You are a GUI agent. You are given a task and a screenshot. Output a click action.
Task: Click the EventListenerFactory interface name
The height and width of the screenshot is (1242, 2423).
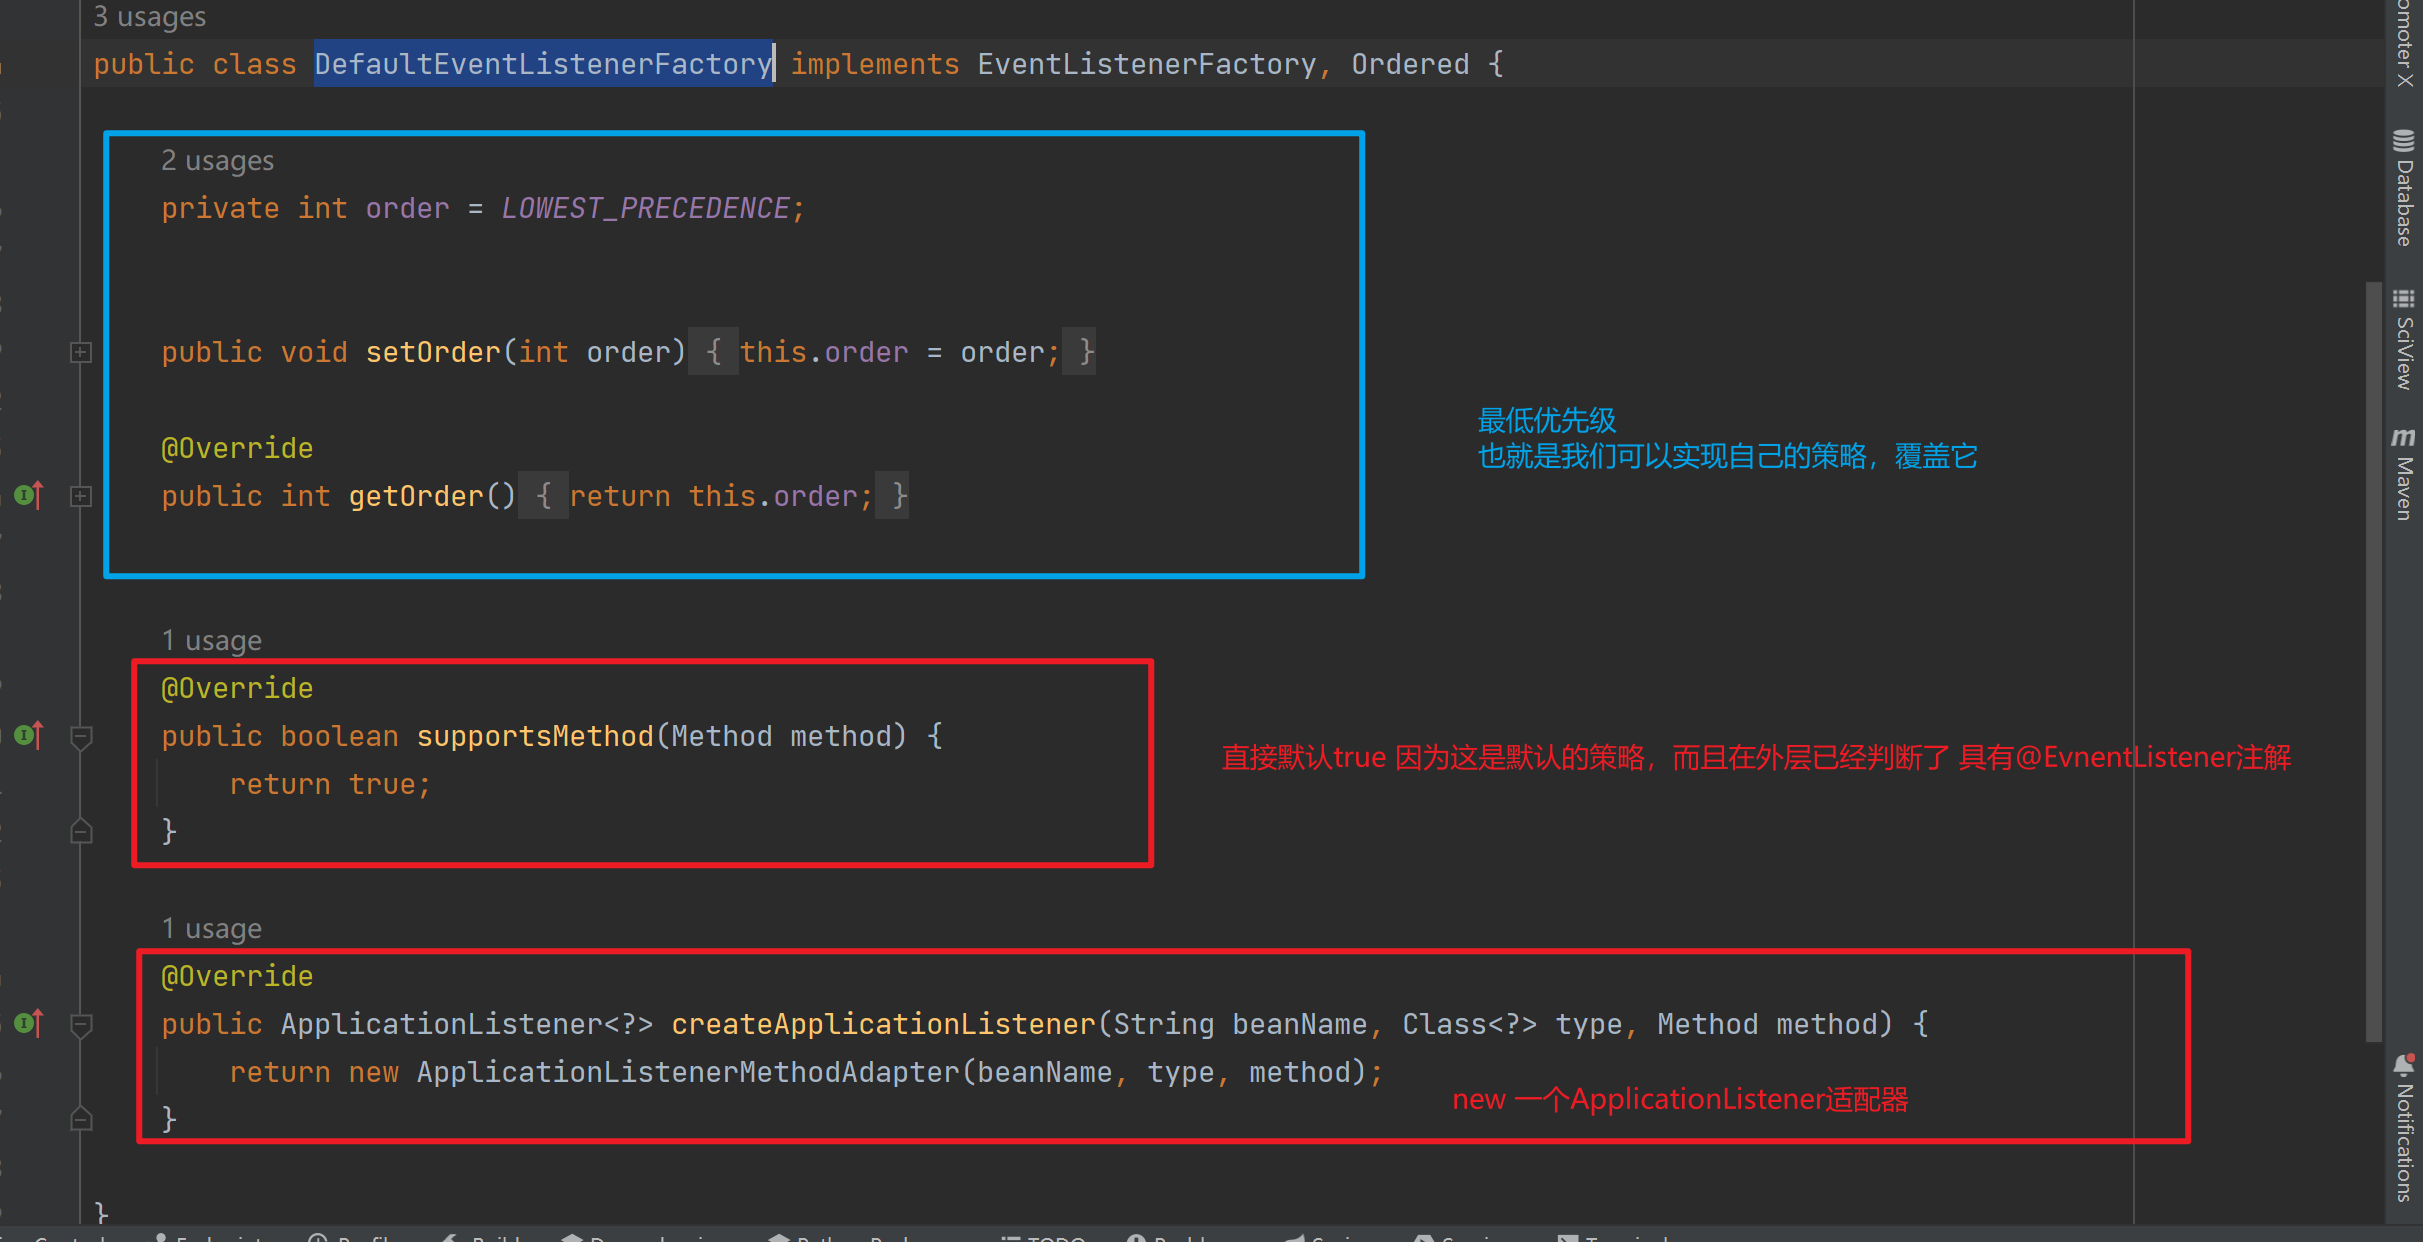click(1147, 64)
